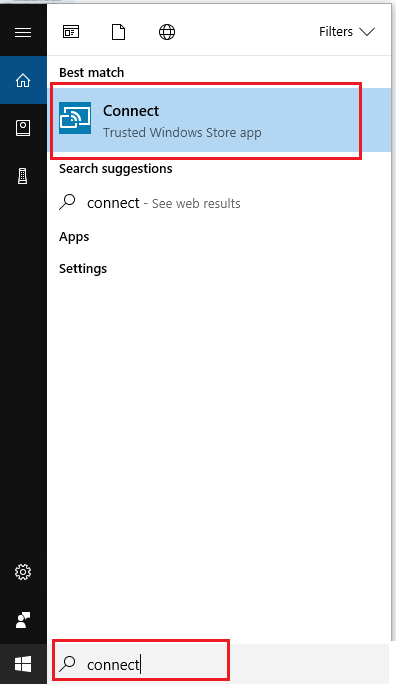The height and width of the screenshot is (684, 396).
Task: Open Settings gear in the sidebar
Action: point(23,572)
